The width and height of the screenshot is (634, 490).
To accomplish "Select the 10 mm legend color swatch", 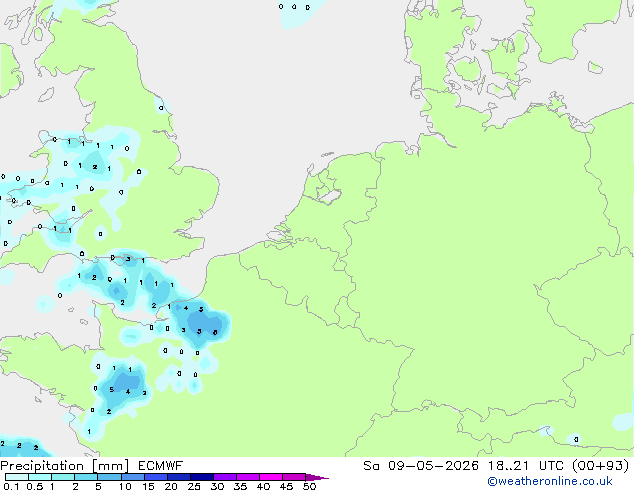I will tap(132, 477).
